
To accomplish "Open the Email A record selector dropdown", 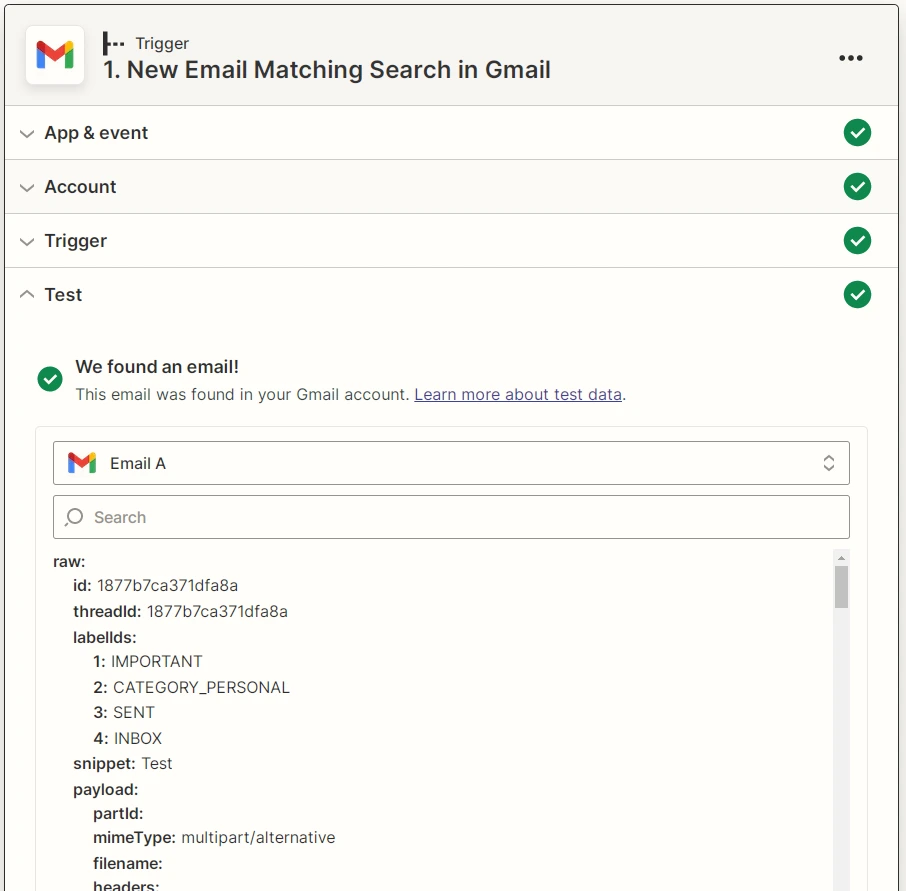I will (829, 462).
